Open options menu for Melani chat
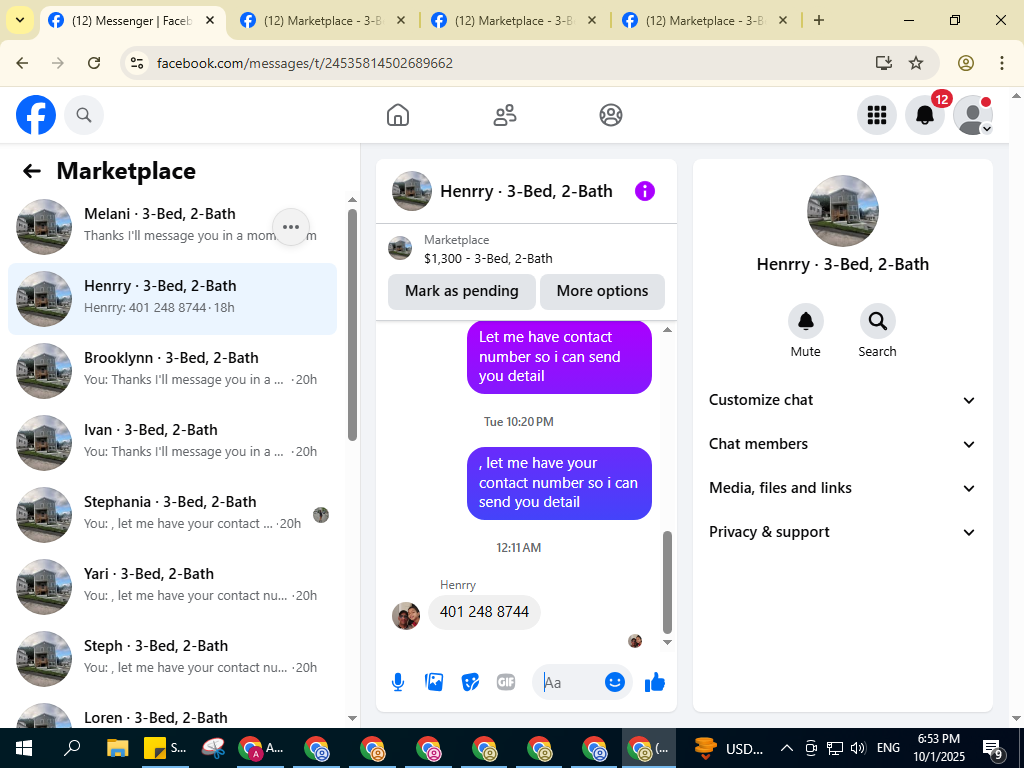Screen dimensions: 1024x768 point(291,227)
